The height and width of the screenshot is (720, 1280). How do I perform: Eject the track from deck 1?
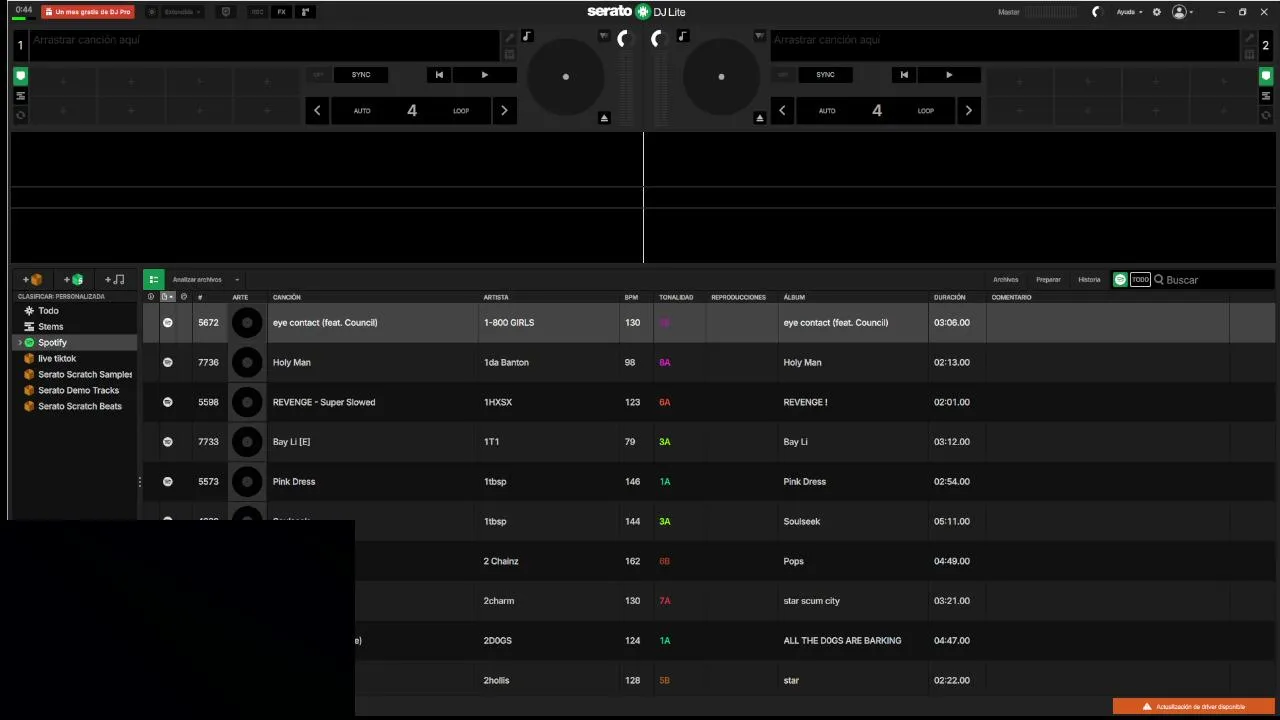(x=604, y=118)
